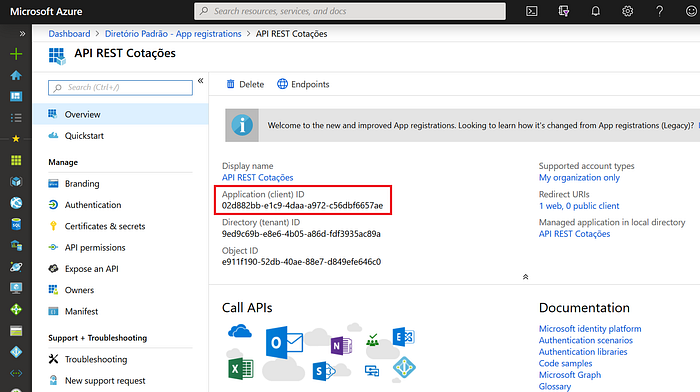
Task: Open managed application API REST Cotações link
Action: 574,234
